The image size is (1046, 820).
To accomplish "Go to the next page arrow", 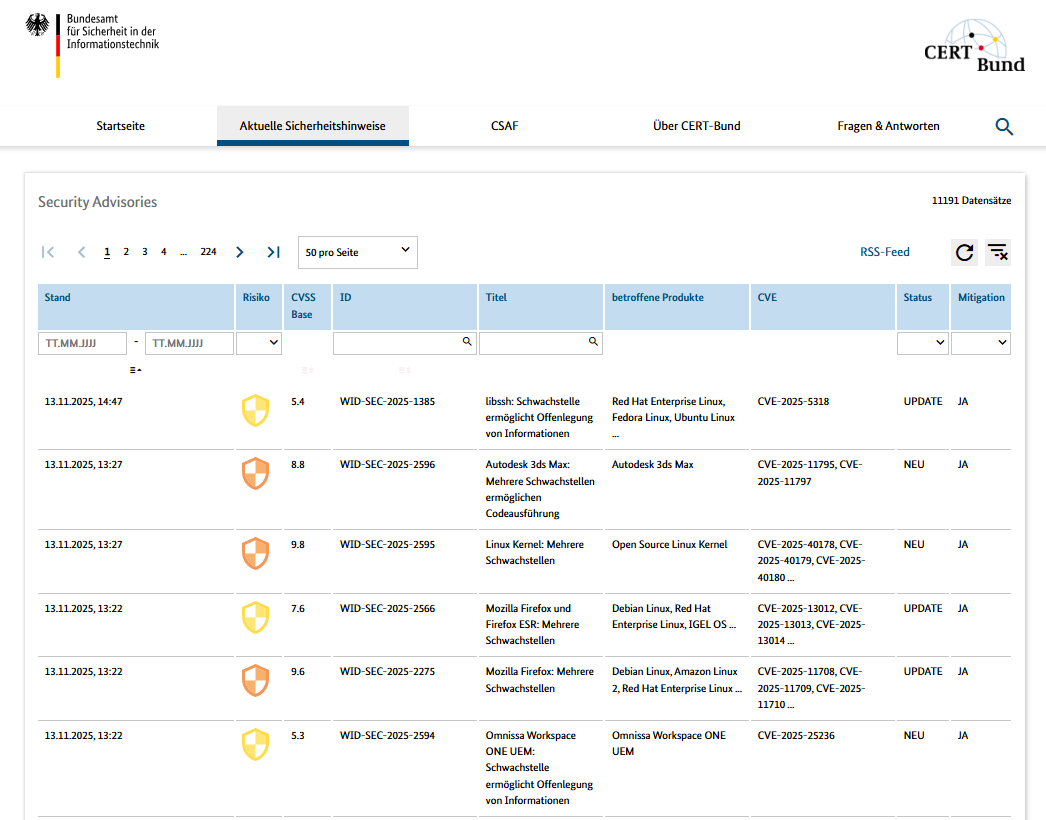I will 239,252.
